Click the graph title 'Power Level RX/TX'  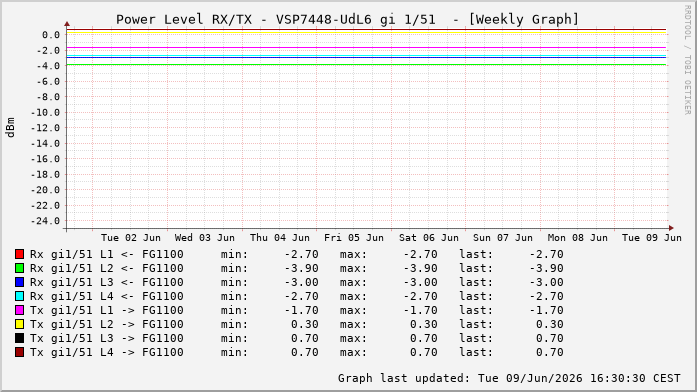(x=184, y=20)
